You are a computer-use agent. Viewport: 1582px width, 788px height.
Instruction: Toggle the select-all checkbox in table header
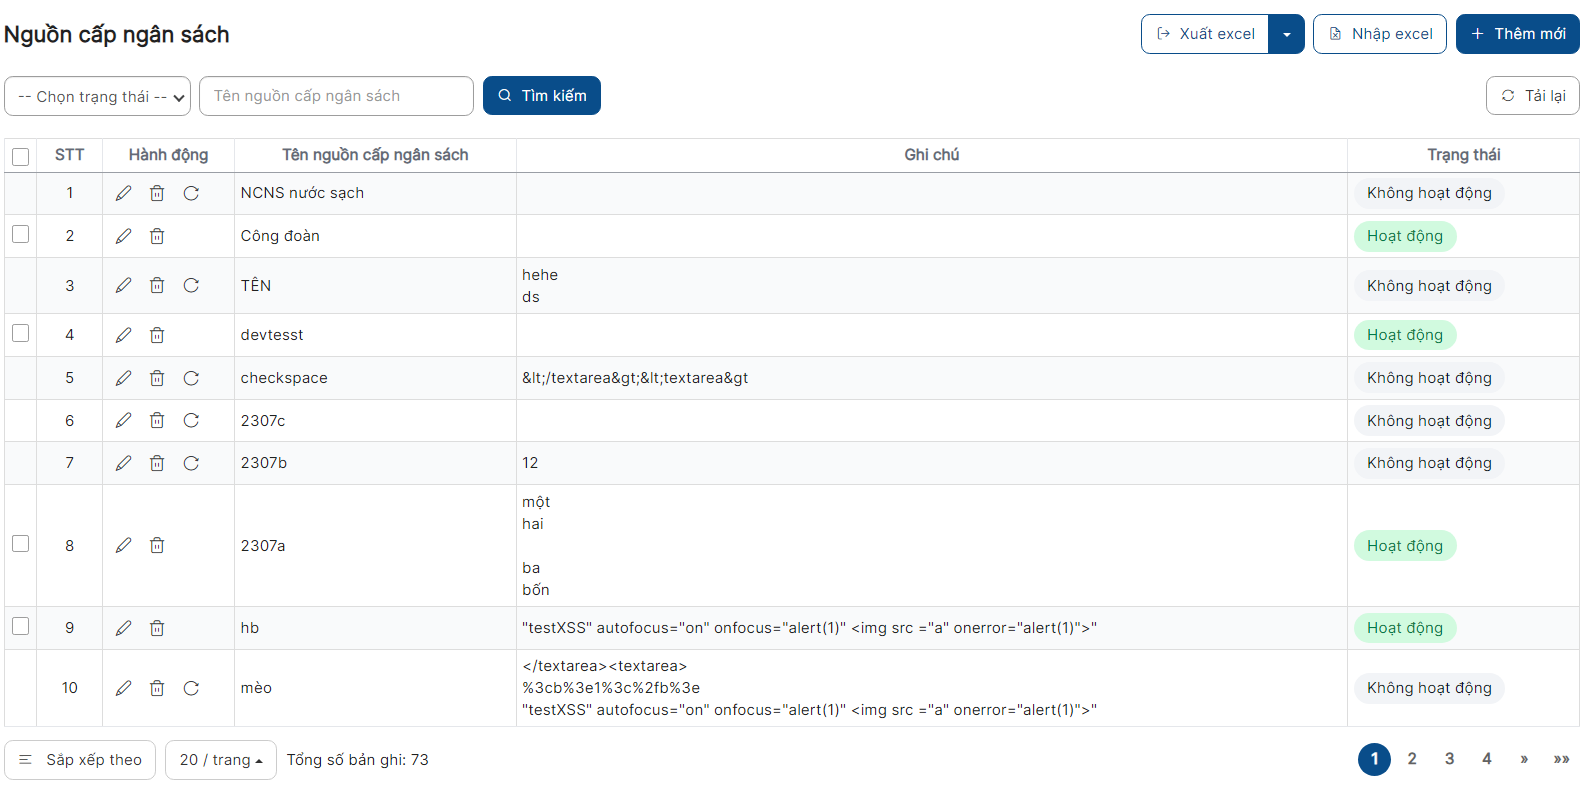20,156
